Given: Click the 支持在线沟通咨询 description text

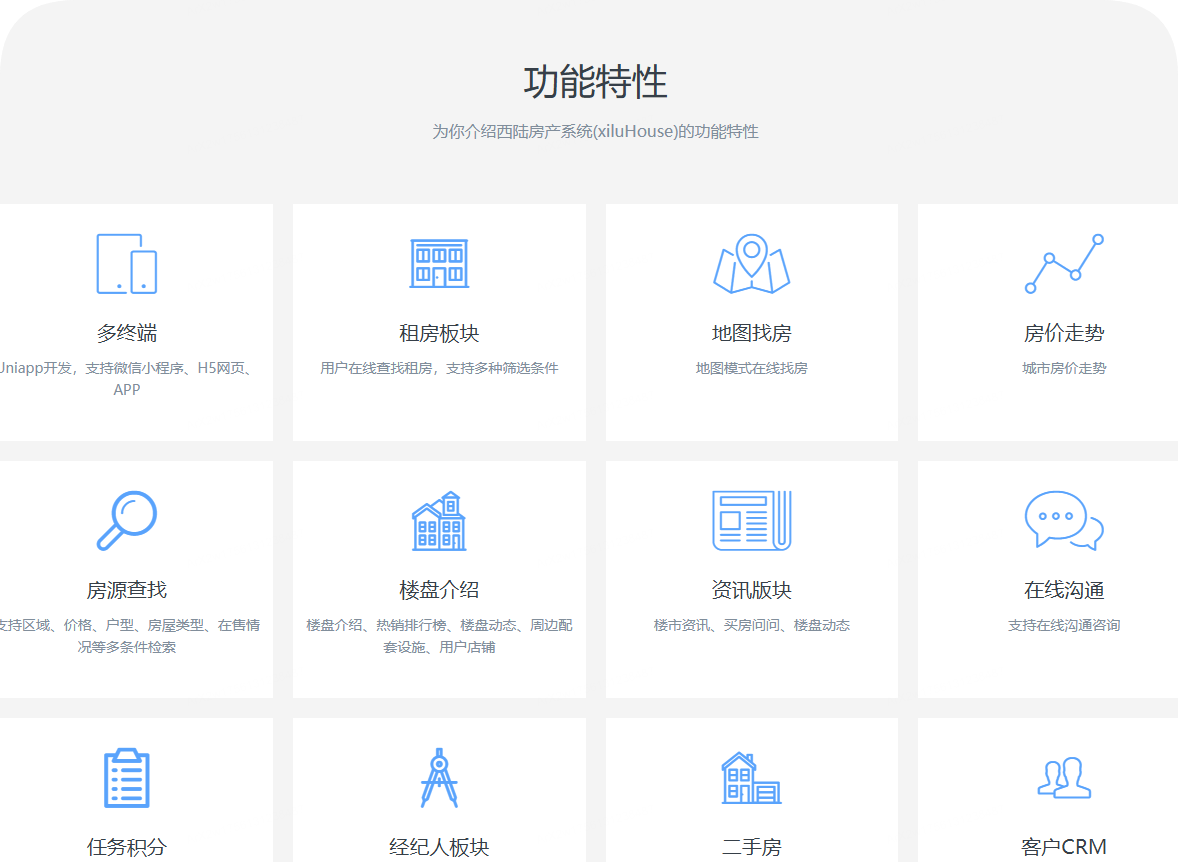Looking at the screenshot, I should point(1064,625).
